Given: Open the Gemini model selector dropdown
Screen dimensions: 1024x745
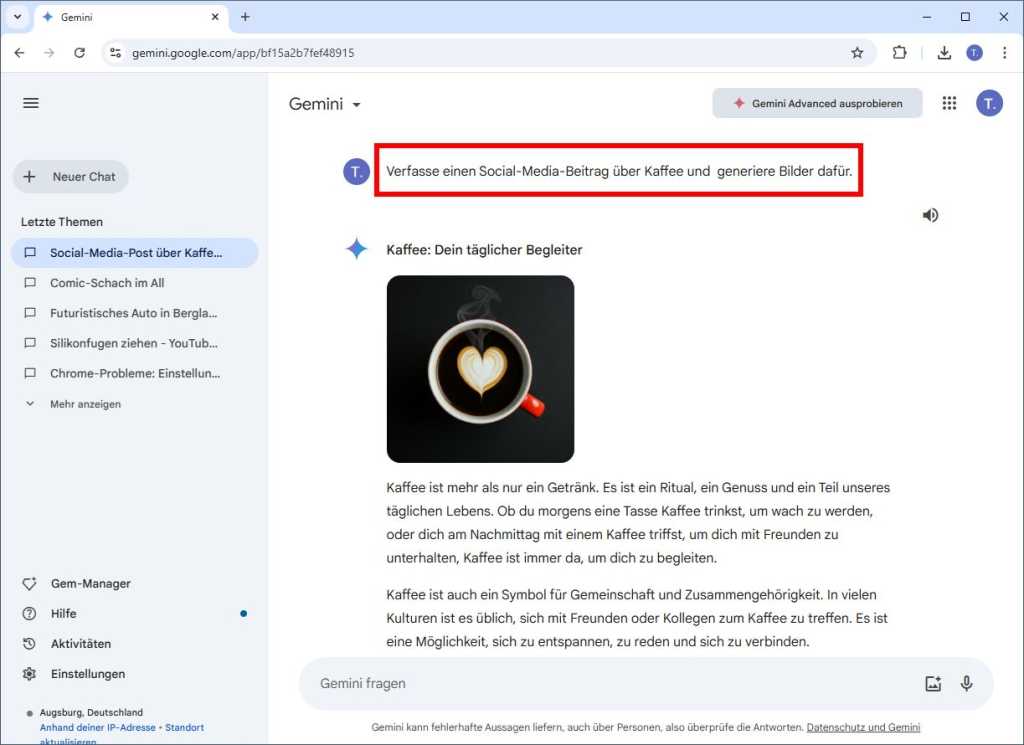Looking at the screenshot, I should point(357,103).
